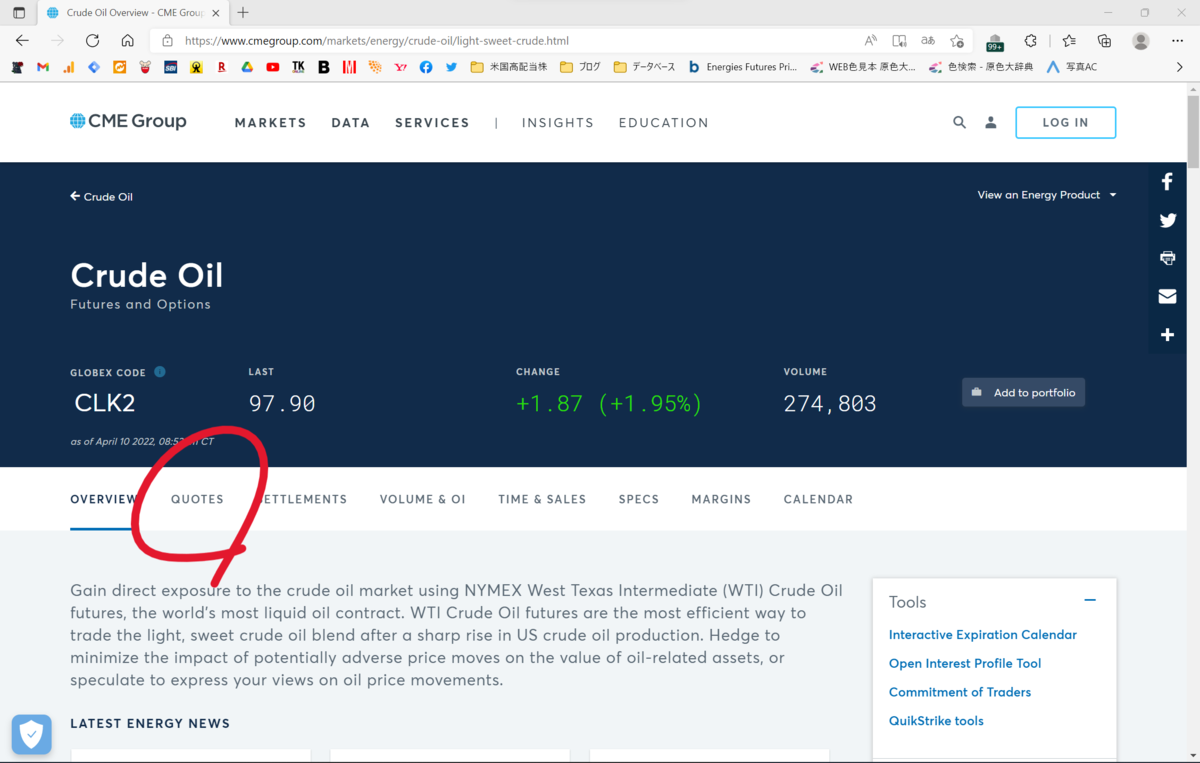Open the 写真AC bookmark

point(1071,67)
